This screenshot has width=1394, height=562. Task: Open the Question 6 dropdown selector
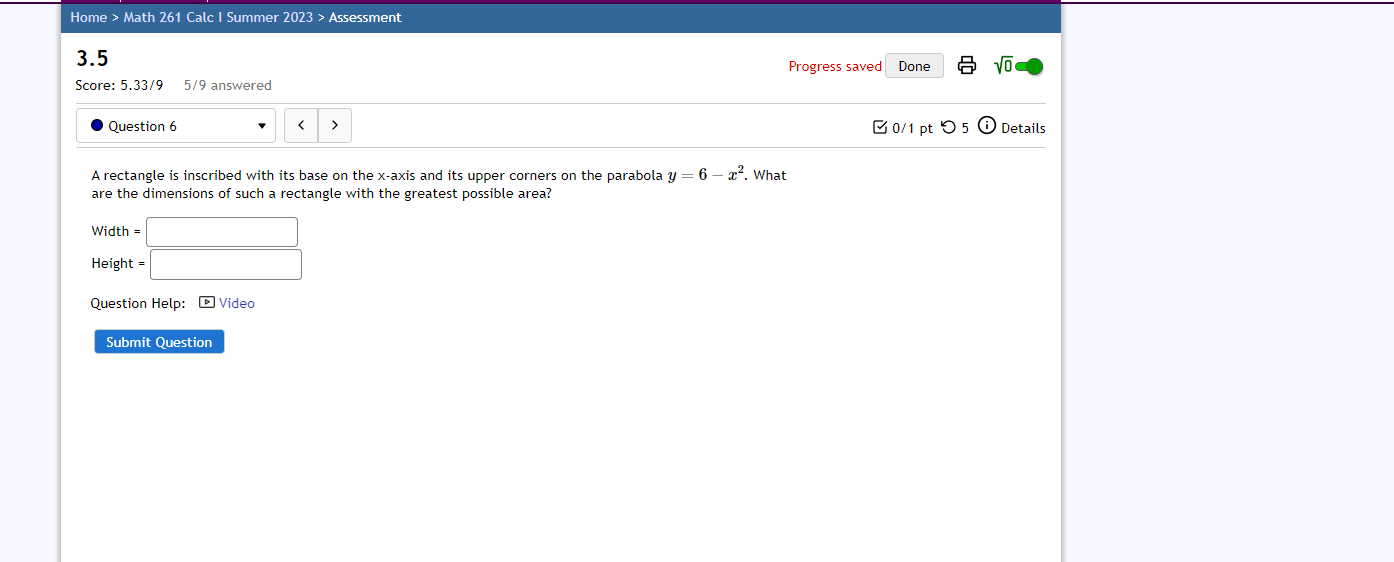point(176,126)
